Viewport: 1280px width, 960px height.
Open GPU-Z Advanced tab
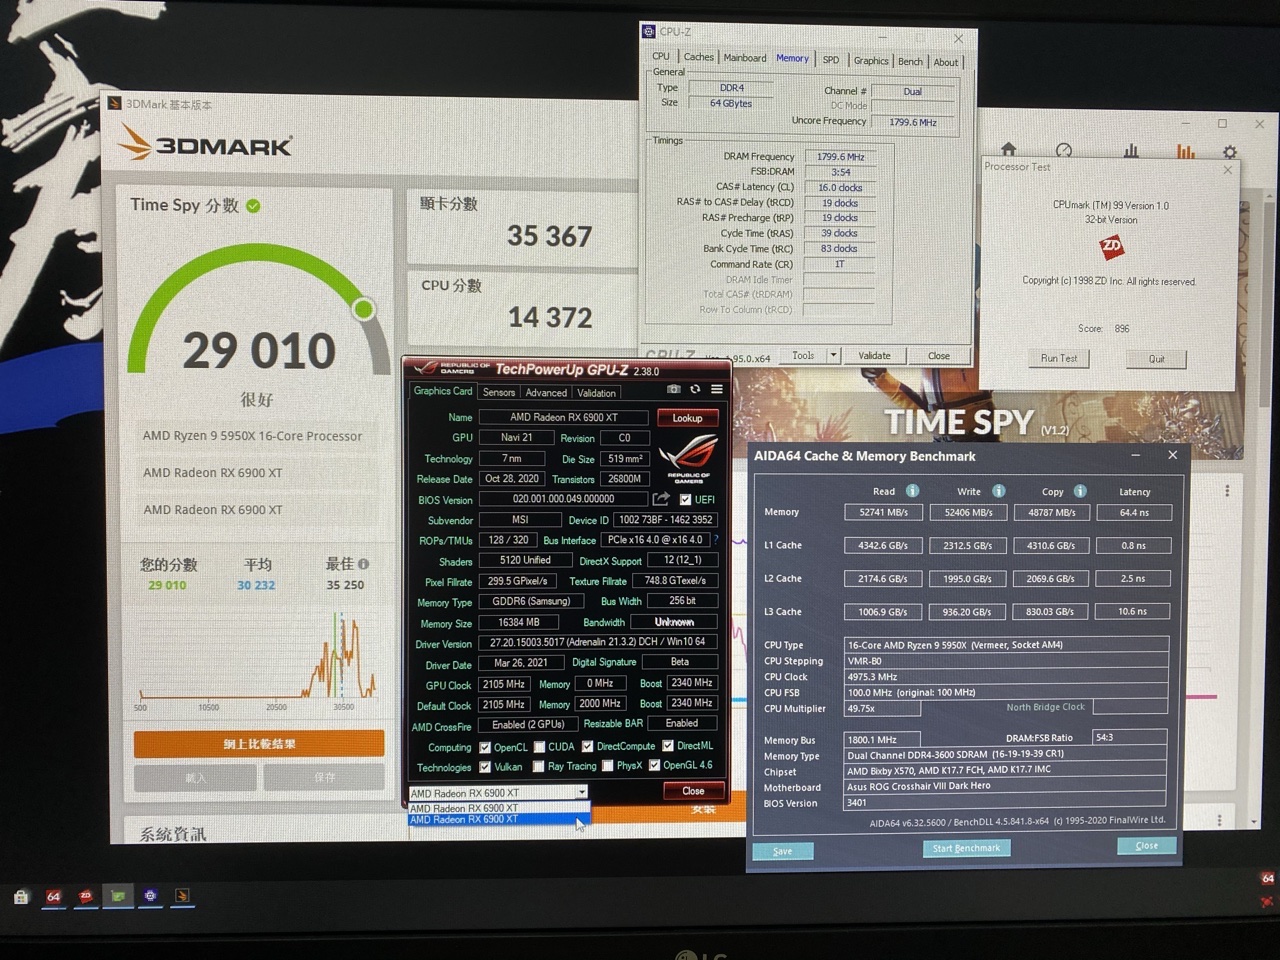point(546,392)
